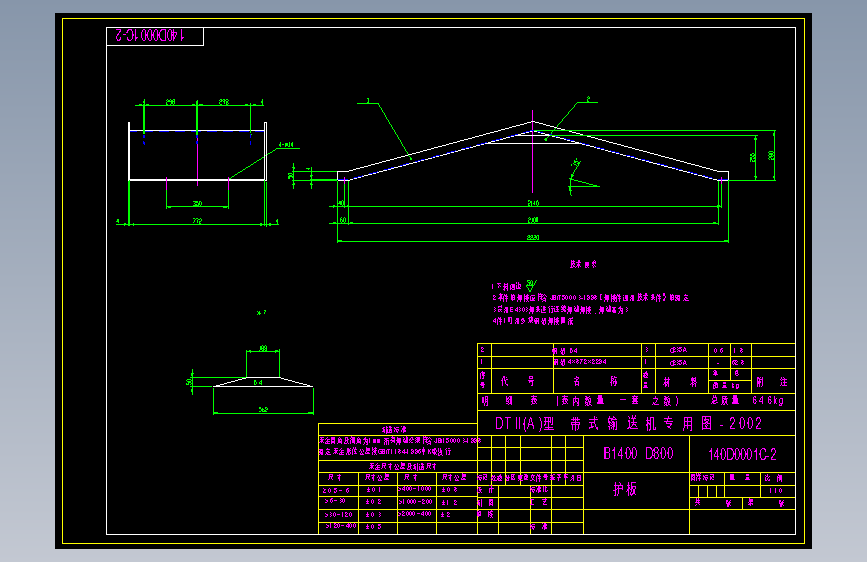Click the technical requirements heading text
Screen dimensions: 867x562
tap(583, 264)
